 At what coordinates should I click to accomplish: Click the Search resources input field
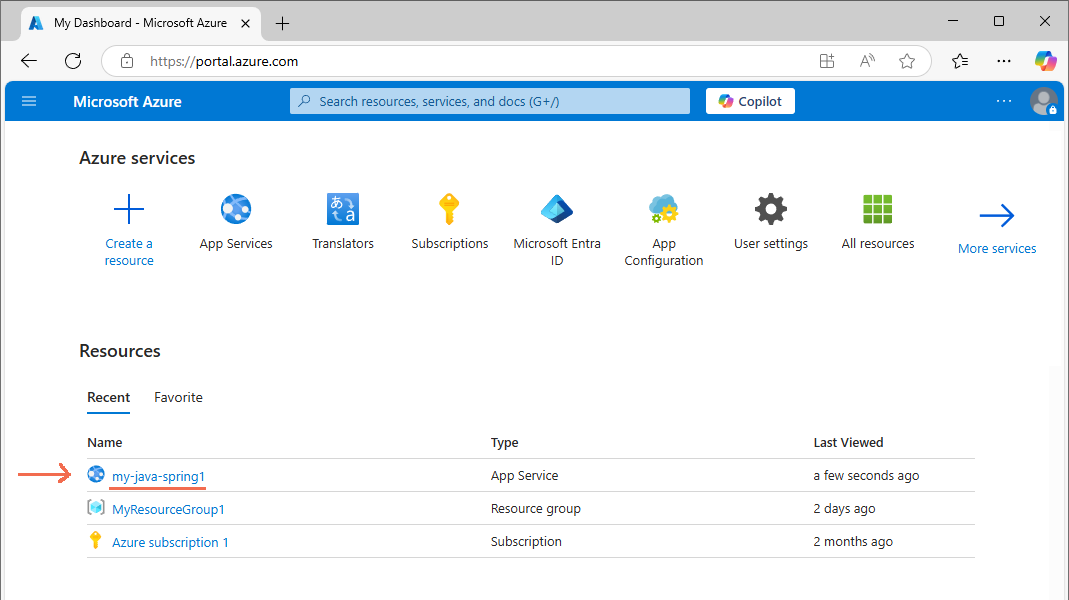(x=490, y=101)
